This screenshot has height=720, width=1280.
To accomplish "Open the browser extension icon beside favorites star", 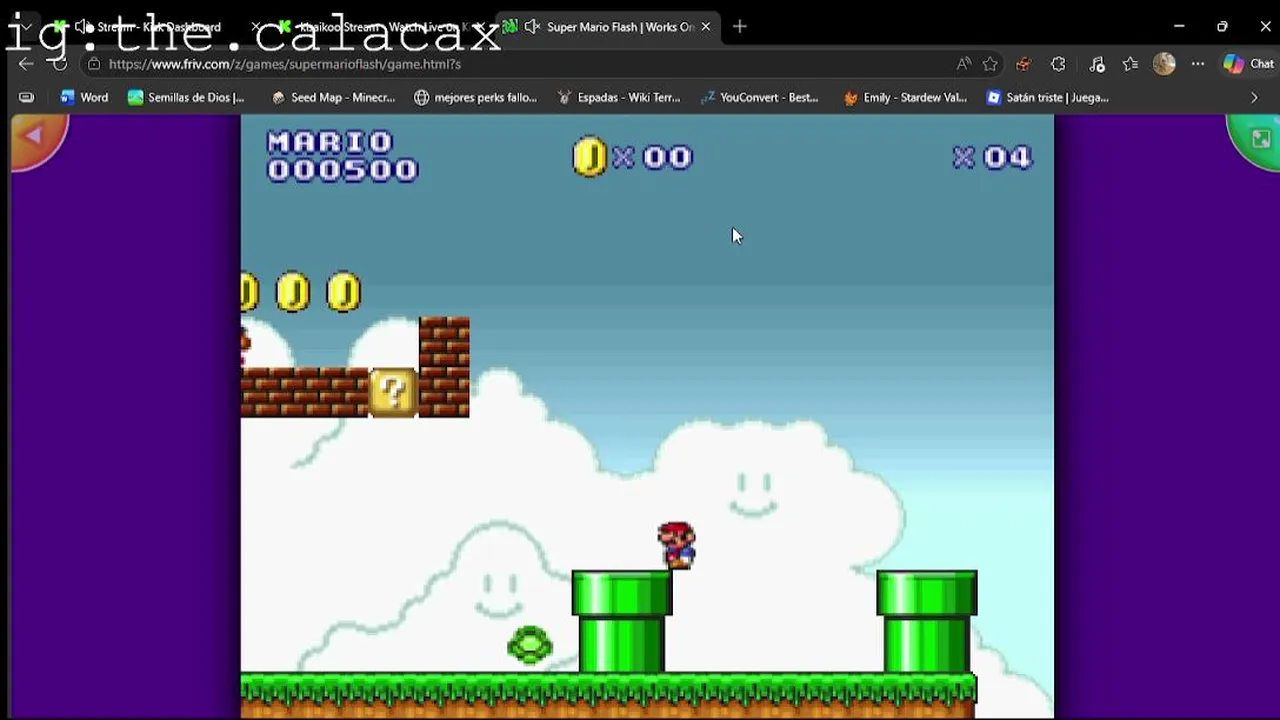I will click(x=1023, y=64).
